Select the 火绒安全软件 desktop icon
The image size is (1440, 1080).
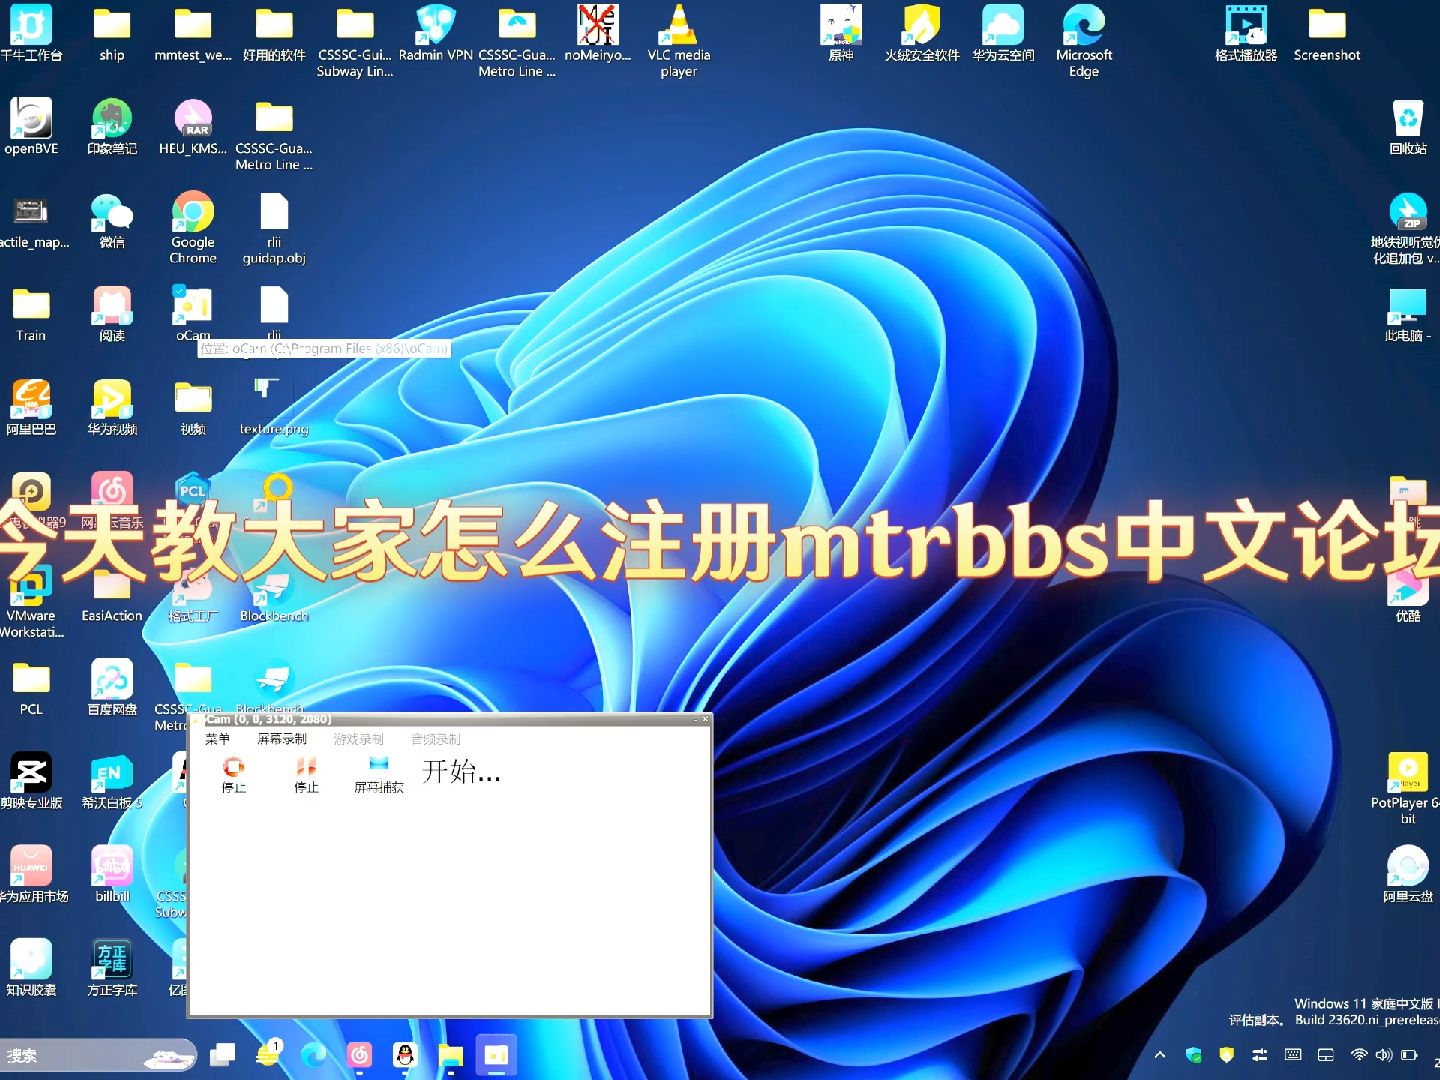[922, 33]
